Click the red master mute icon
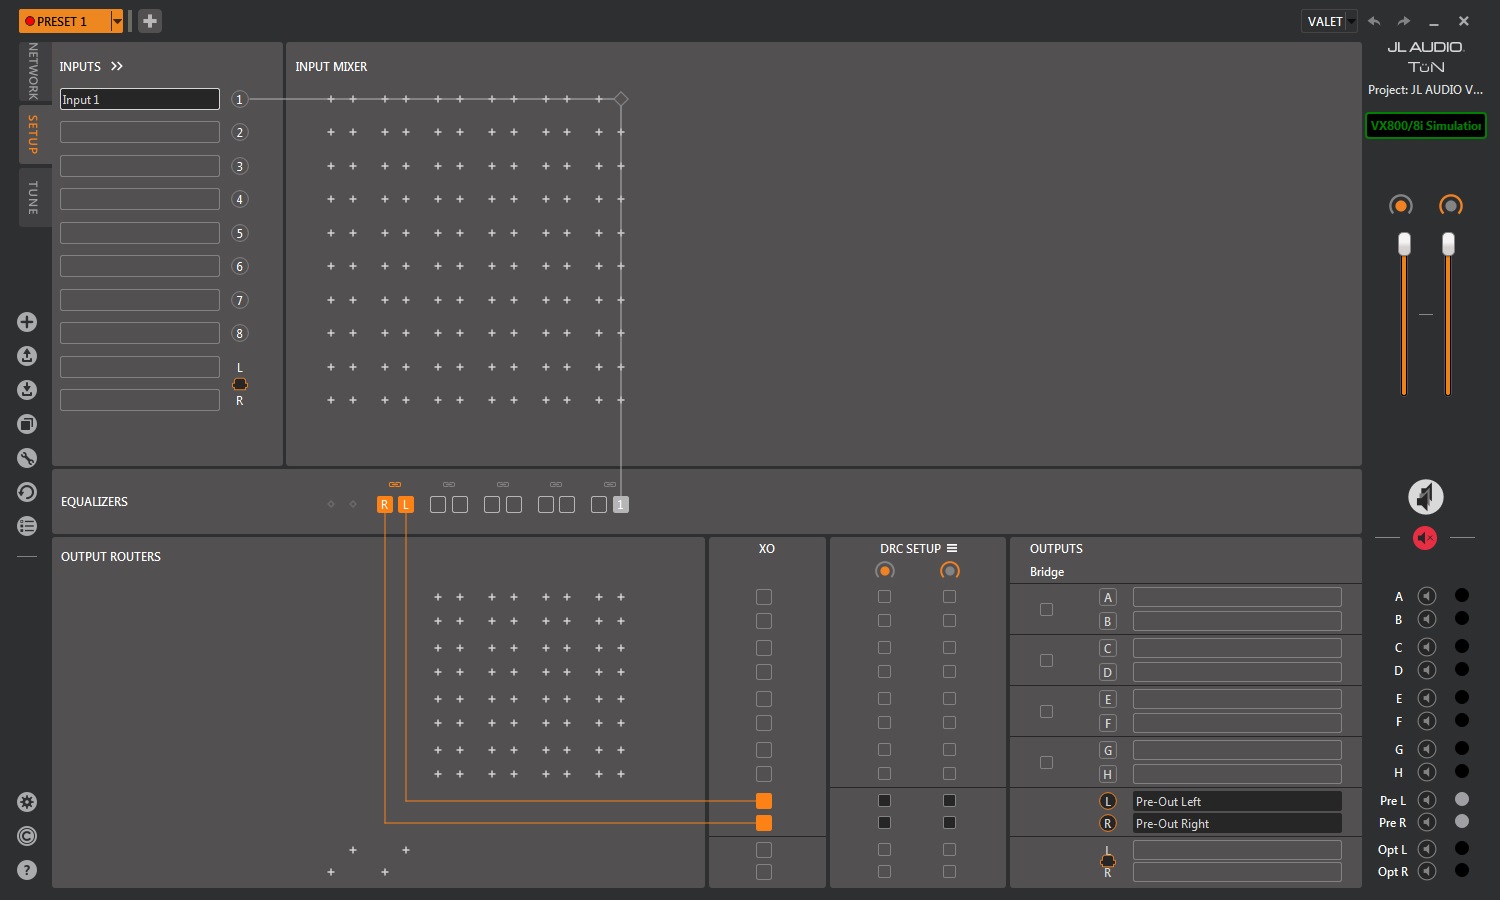Image resolution: width=1500 pixels, height=900 pixels. [1425, 538]
